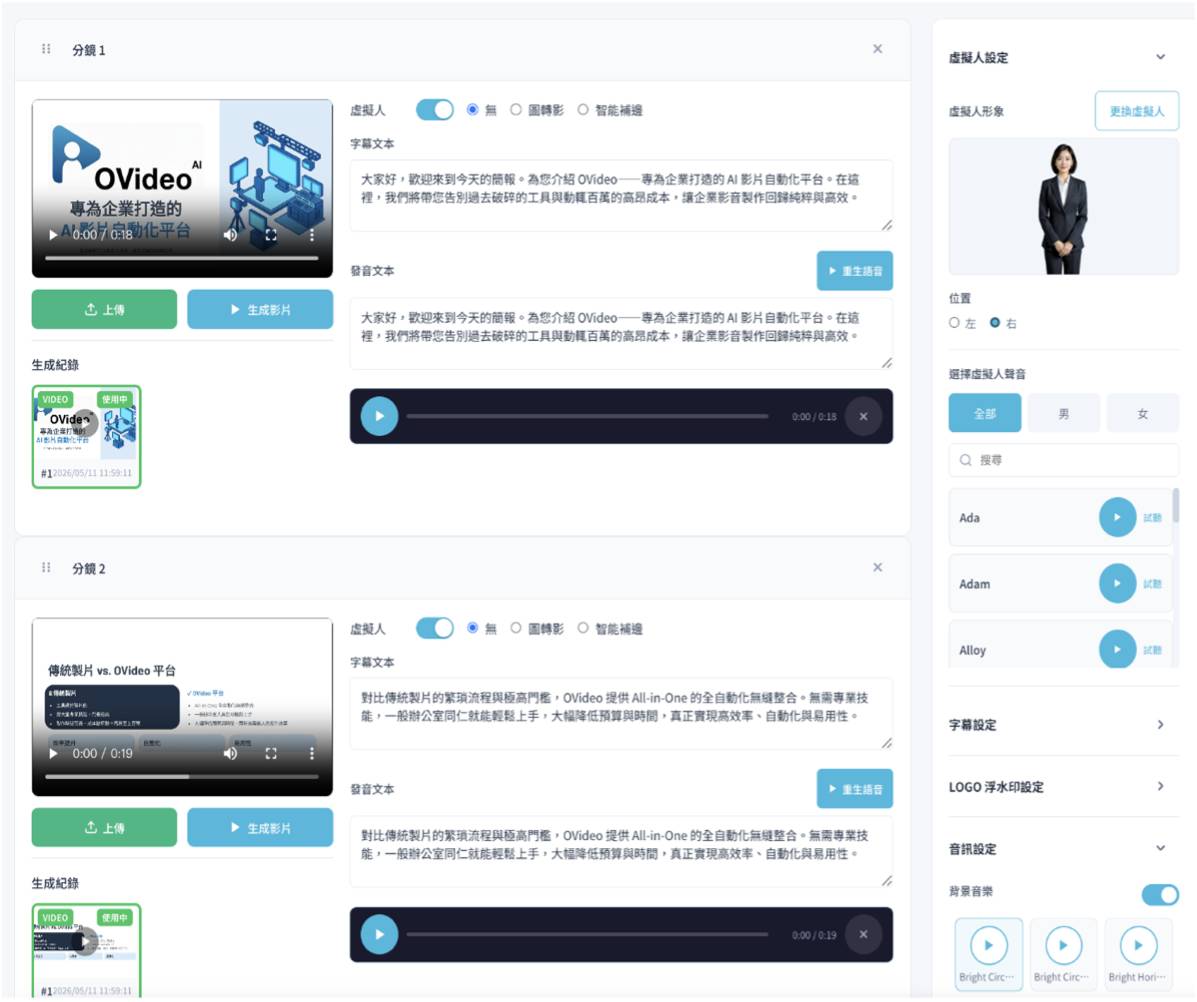Select 圖轉影 radio option in 分鏡 2
Viewport: 1197px width, 1002px height.
(516, 628)
